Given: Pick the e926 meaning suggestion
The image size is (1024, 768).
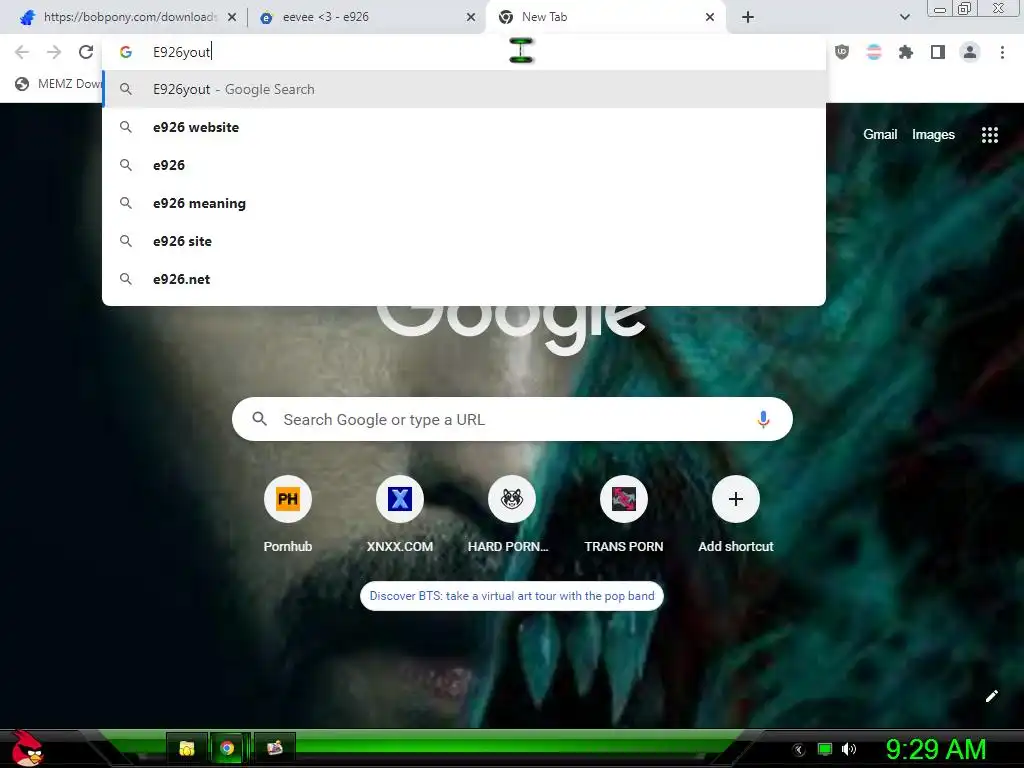Looking at the screenshot, I should point(464,203).
